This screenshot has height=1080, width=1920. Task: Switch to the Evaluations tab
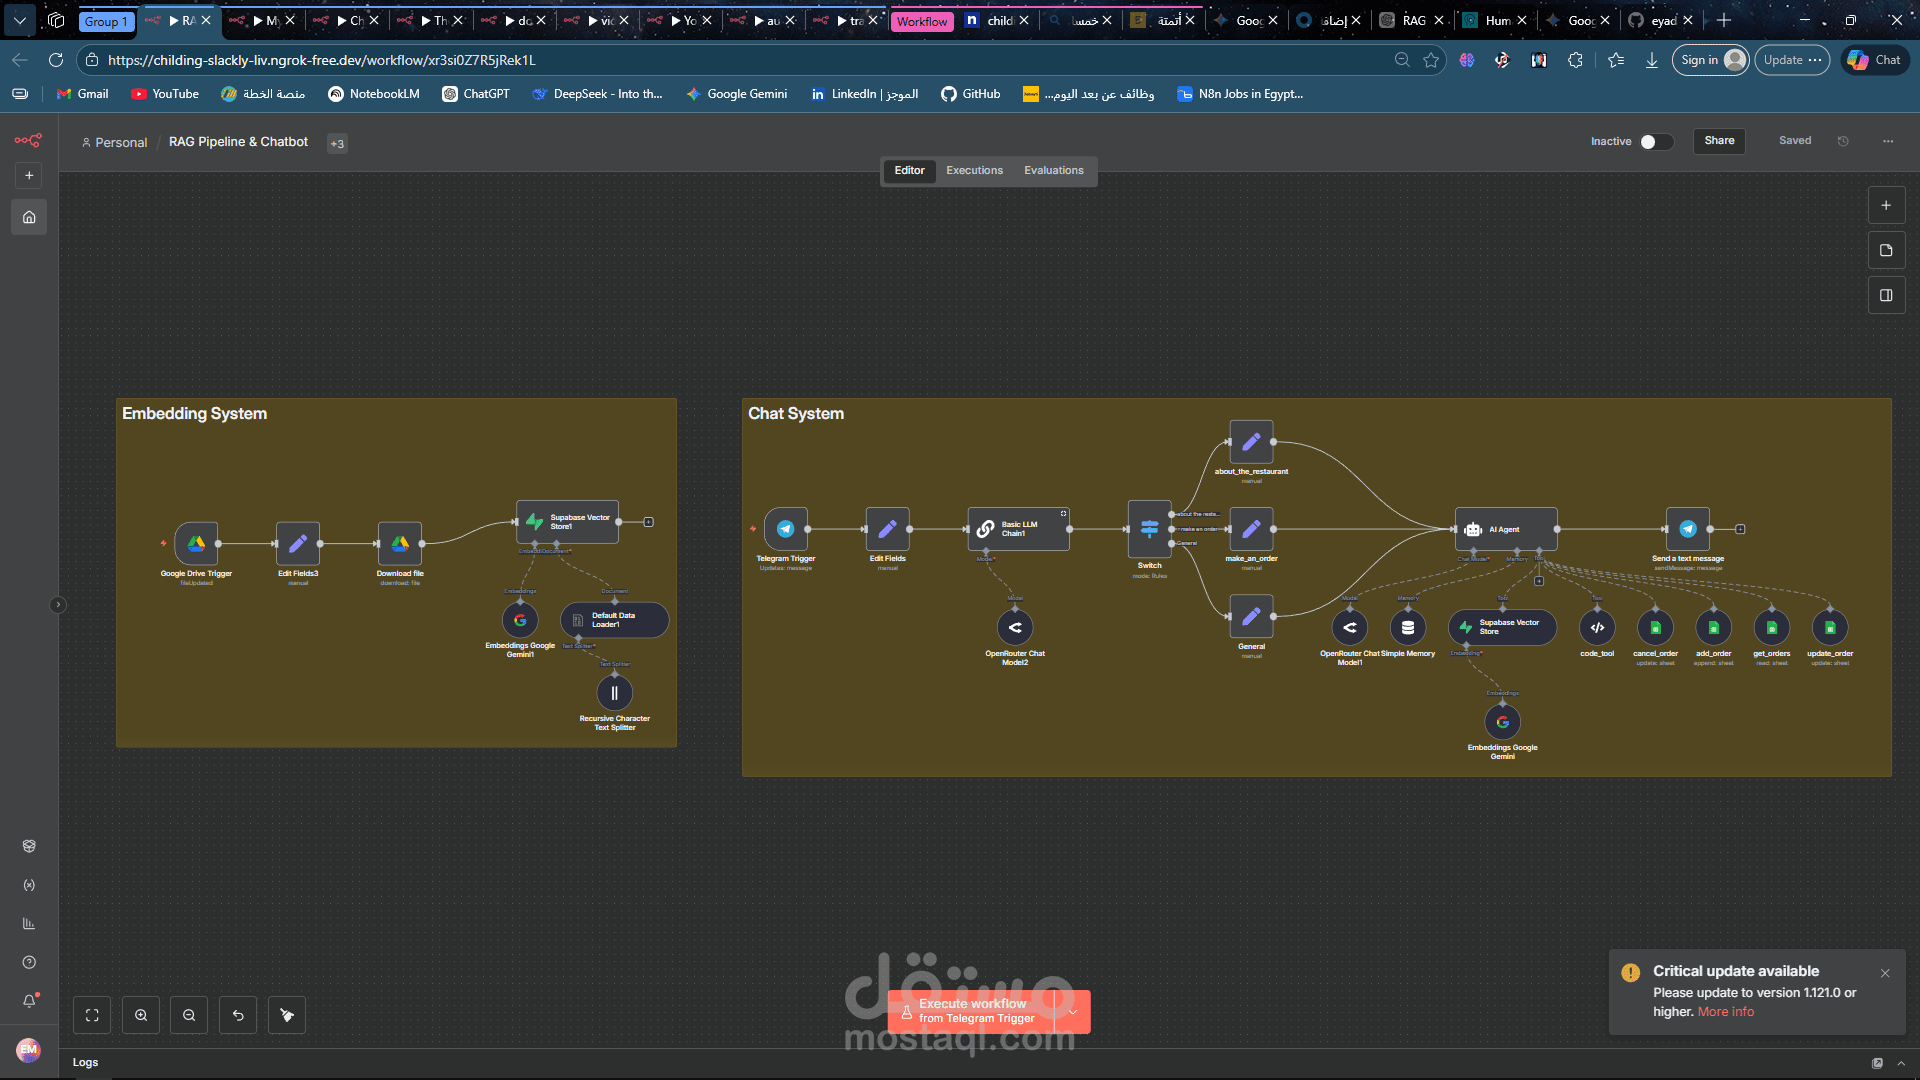(1053, 171)
